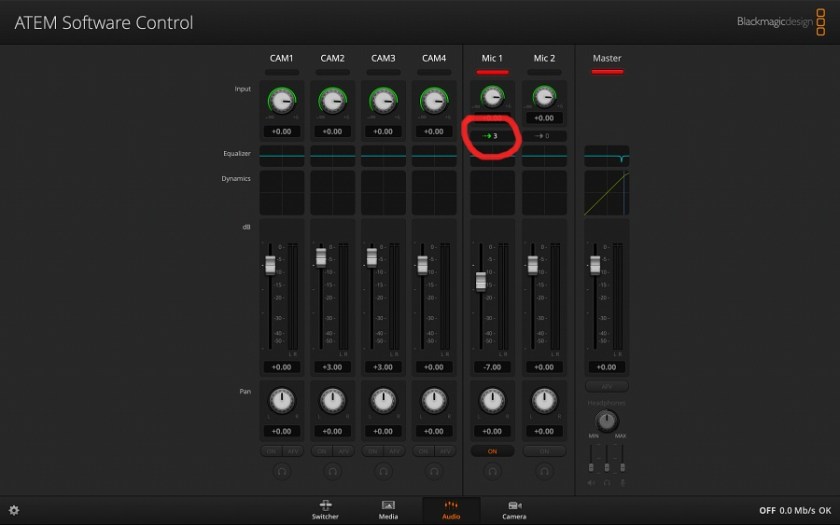The image size is (840, 525).
Task: Open the CAM1 equalizer
Action: click(x=282, y=156)
